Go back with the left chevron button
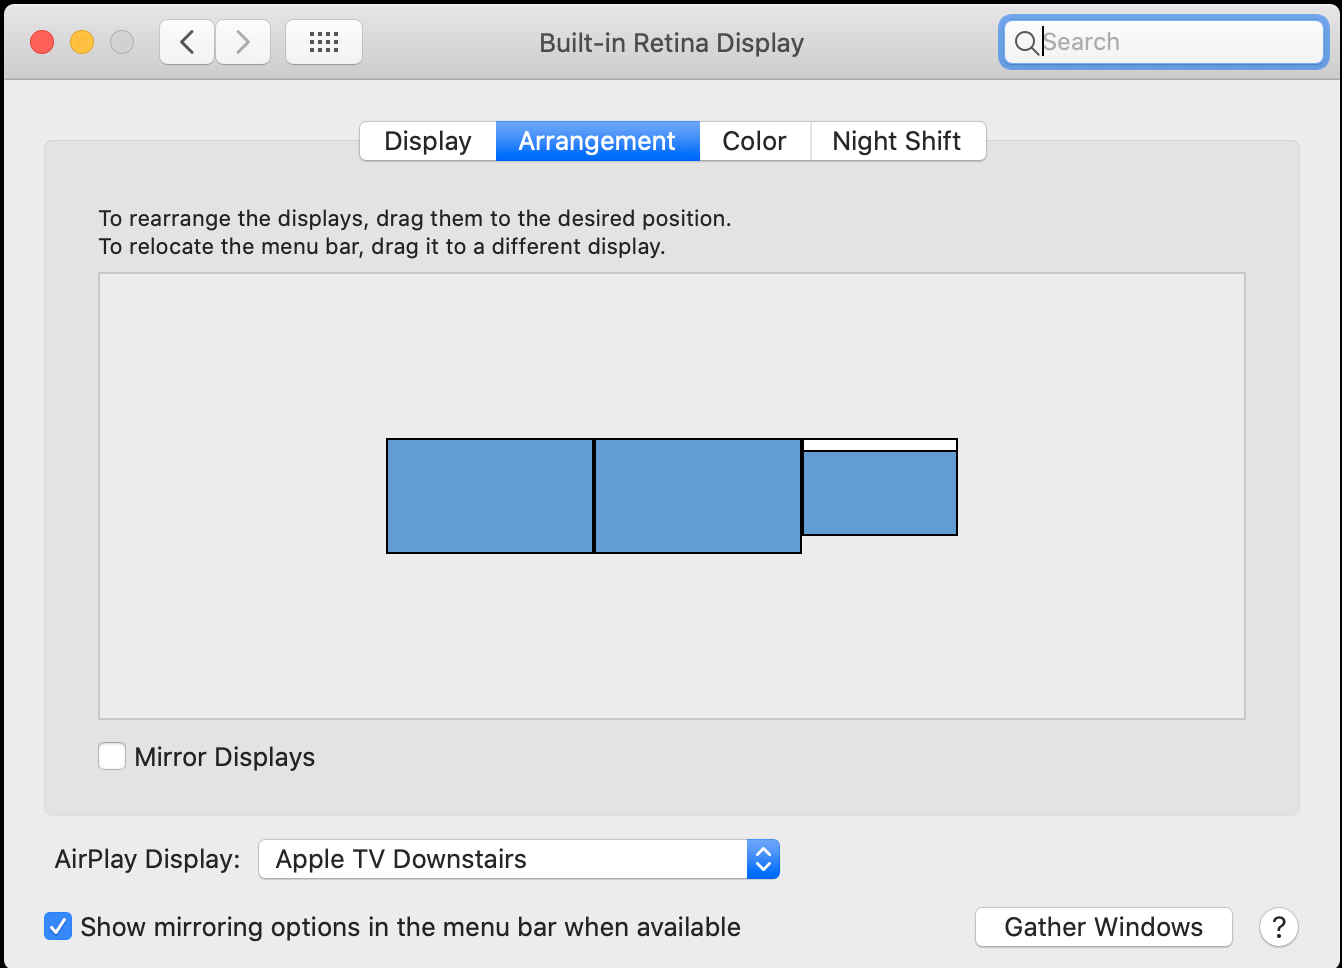This screenshot has width=1342, height=968. tap(187, 42)
